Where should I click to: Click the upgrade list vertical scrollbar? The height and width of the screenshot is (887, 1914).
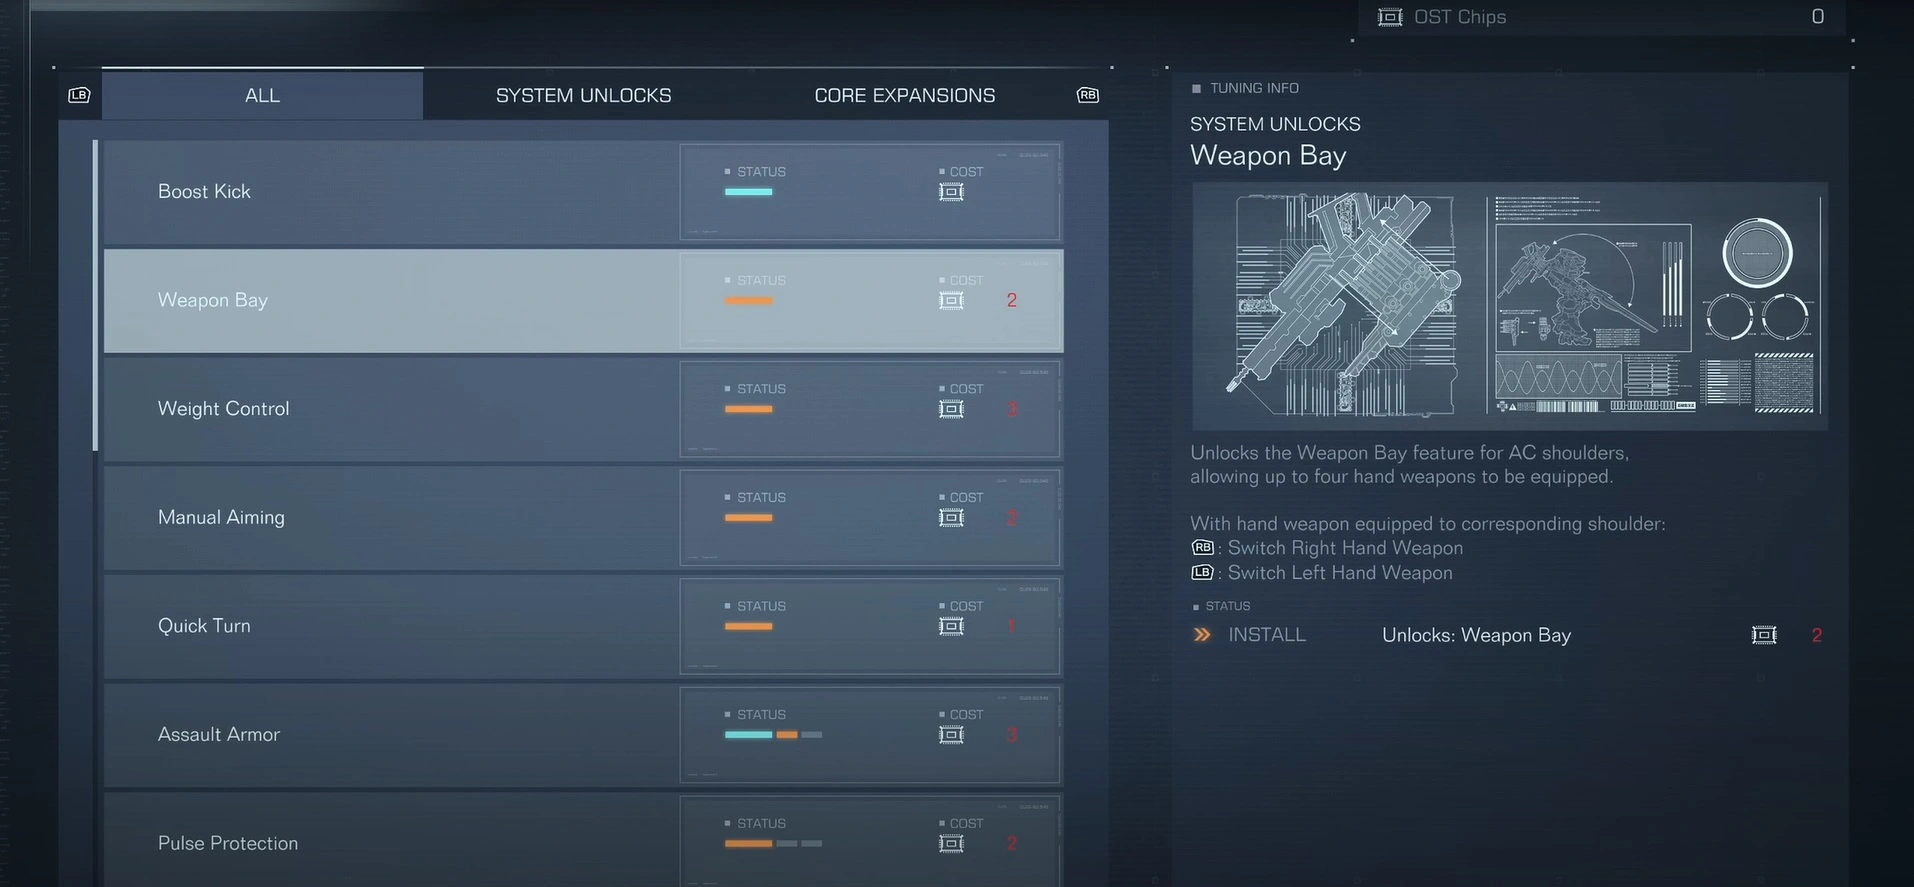96,295
